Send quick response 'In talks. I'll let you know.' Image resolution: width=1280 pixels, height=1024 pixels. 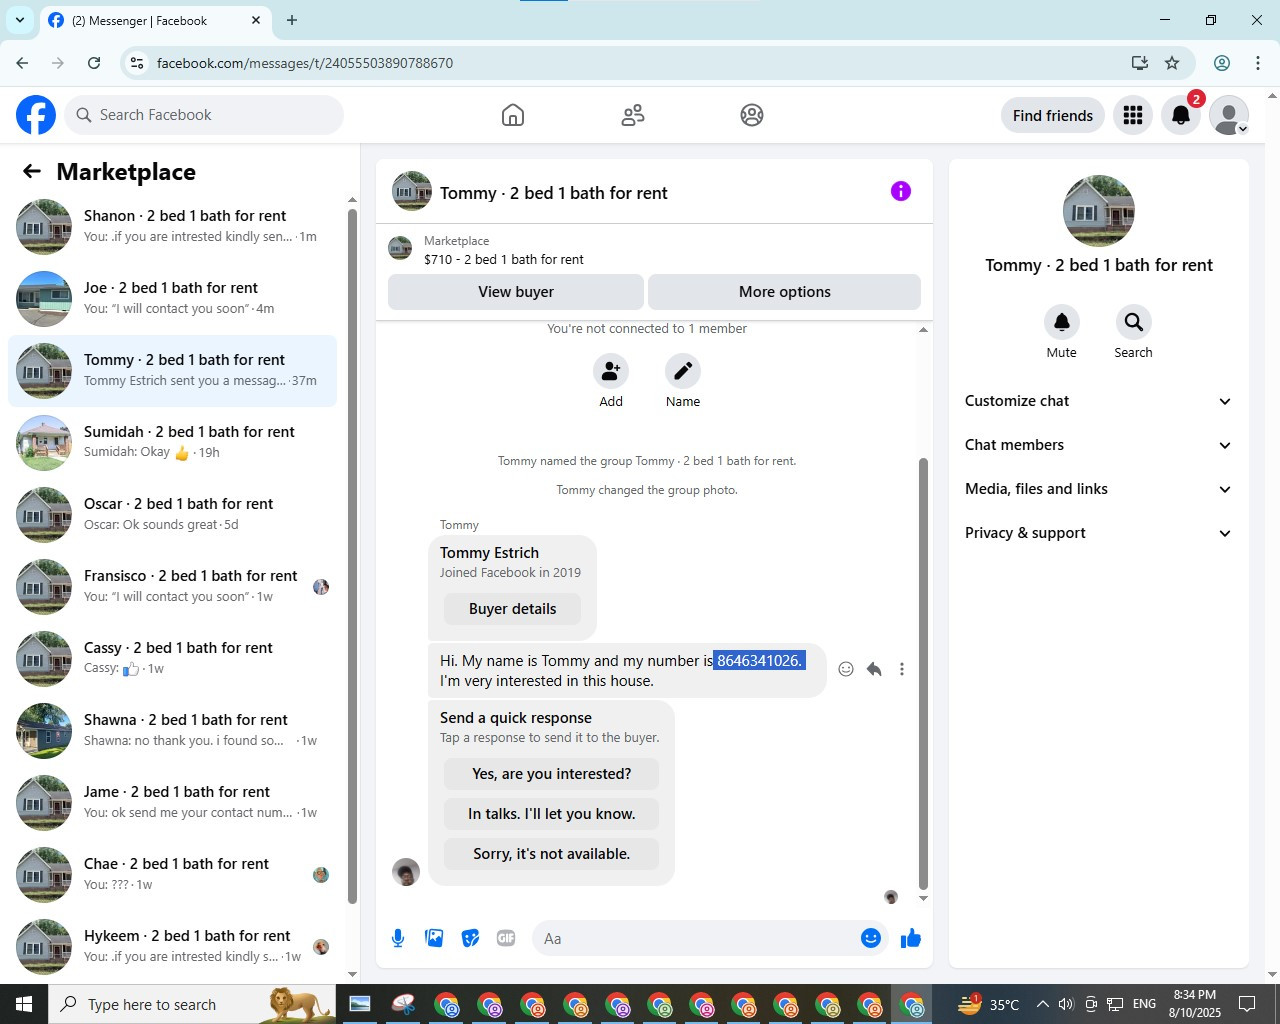coord(552,814)
